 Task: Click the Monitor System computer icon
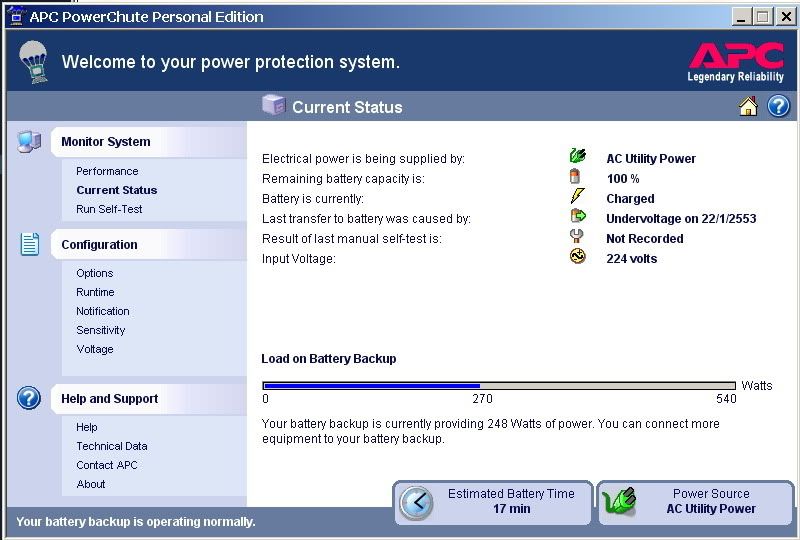point(29,142)
